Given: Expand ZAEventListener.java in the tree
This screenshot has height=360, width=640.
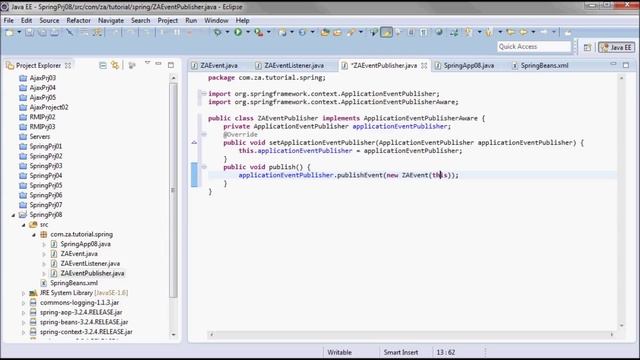Looking at the screenshot, I should coord(44,264).
